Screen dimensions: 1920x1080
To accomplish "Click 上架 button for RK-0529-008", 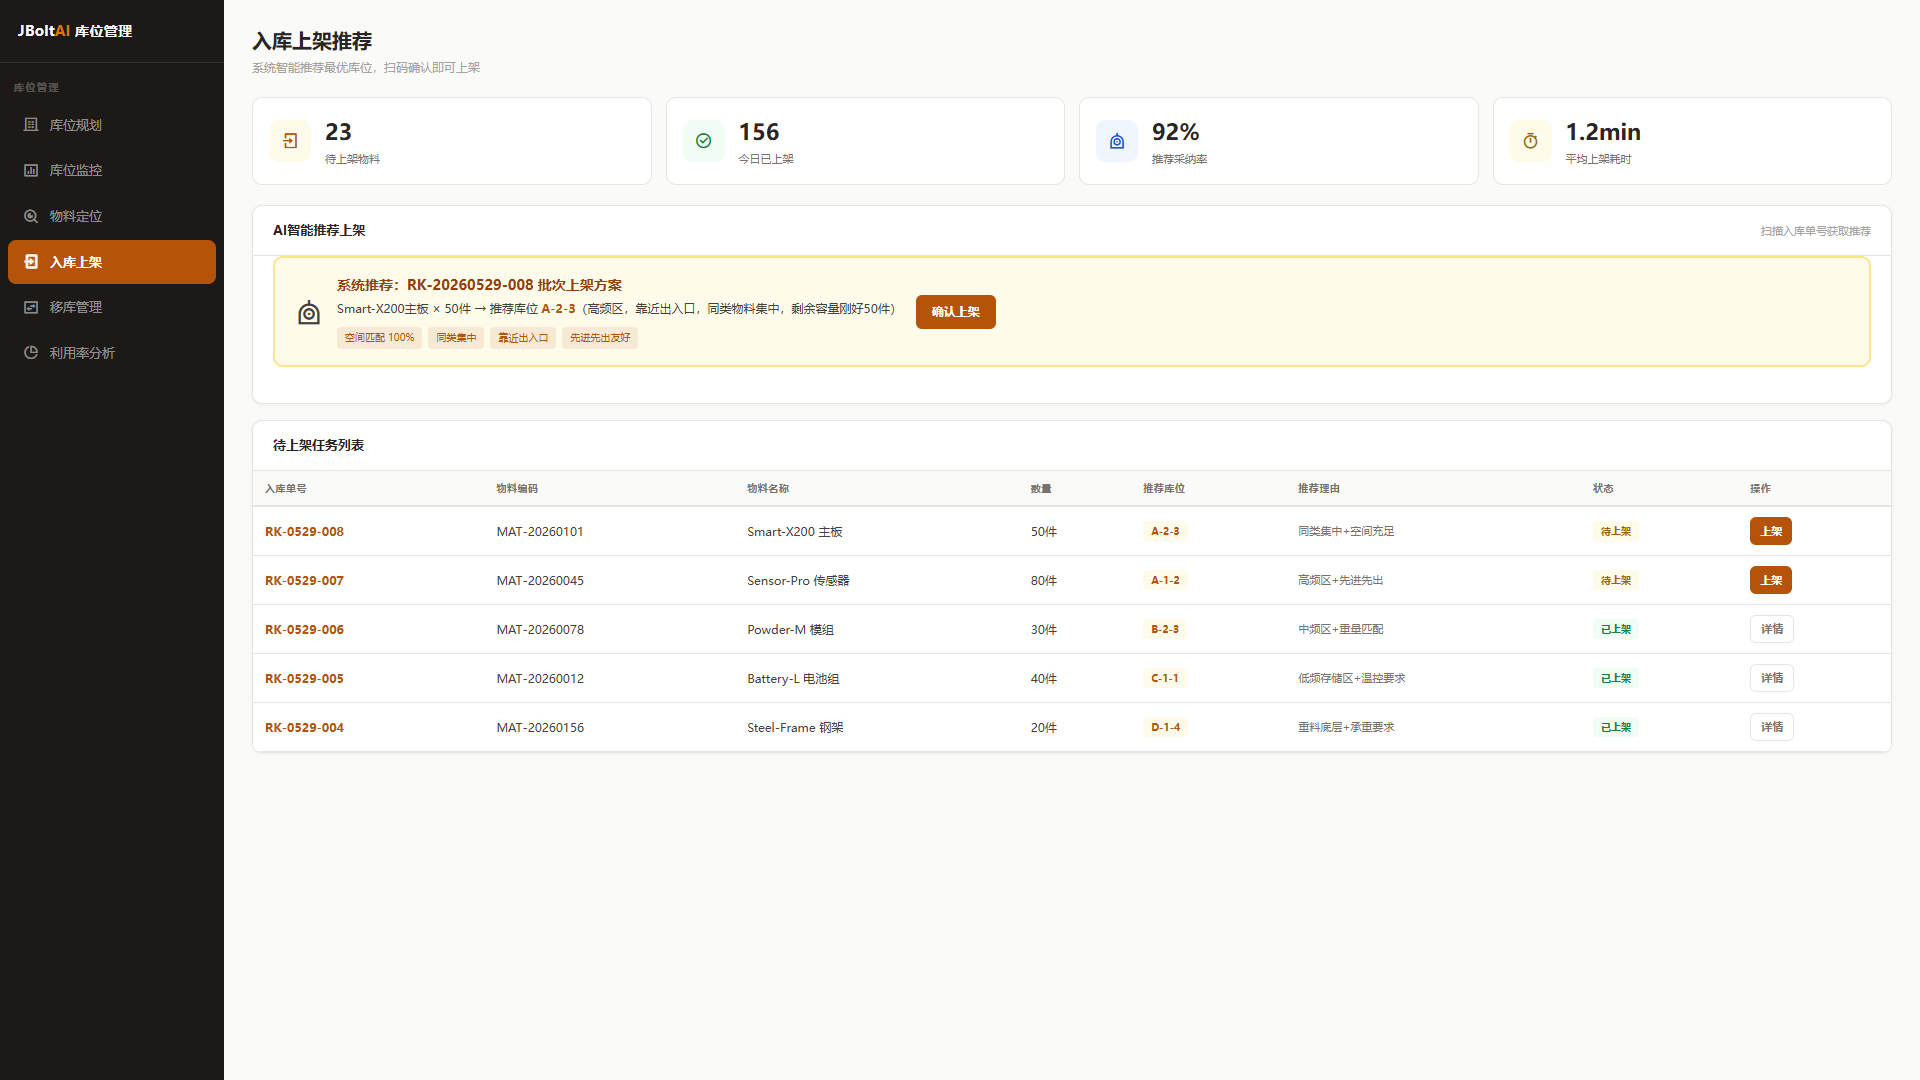I will pos(1771,531).
